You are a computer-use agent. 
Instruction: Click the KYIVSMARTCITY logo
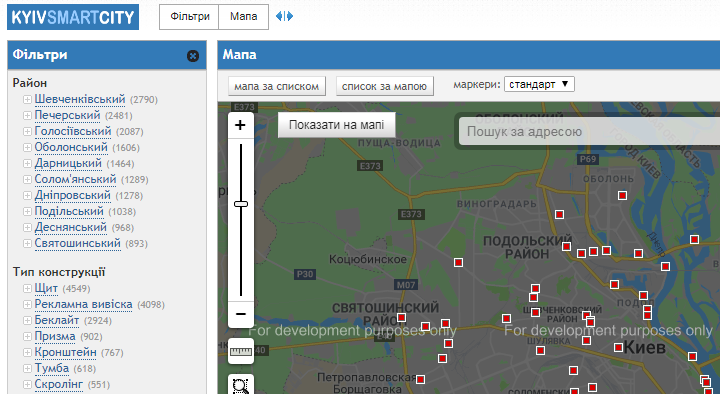[73, 17]
